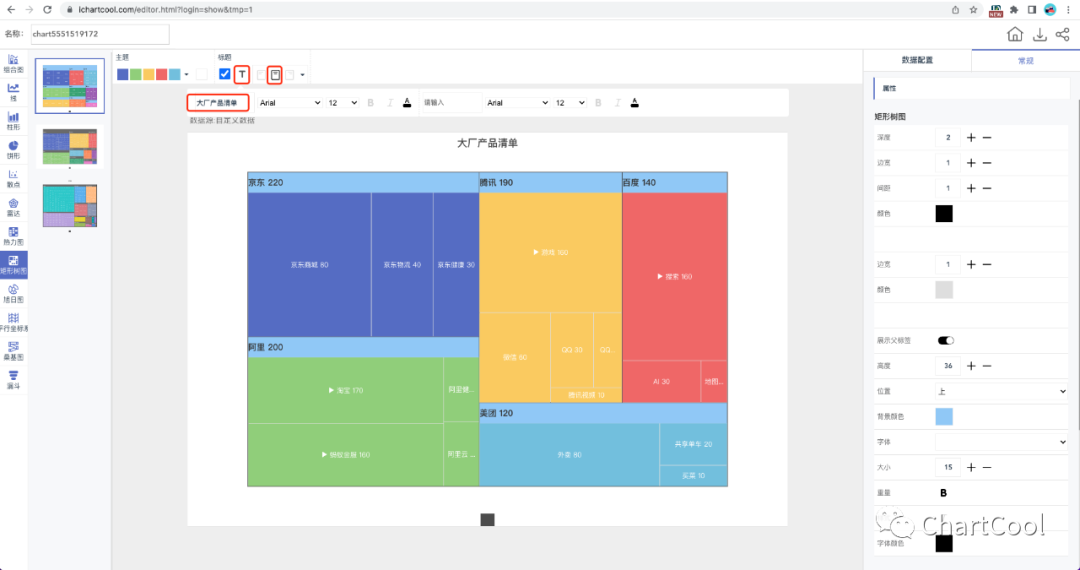Decrease 深度 depth with minus button
Screen dimensions: 1080x570
point(987,138)
